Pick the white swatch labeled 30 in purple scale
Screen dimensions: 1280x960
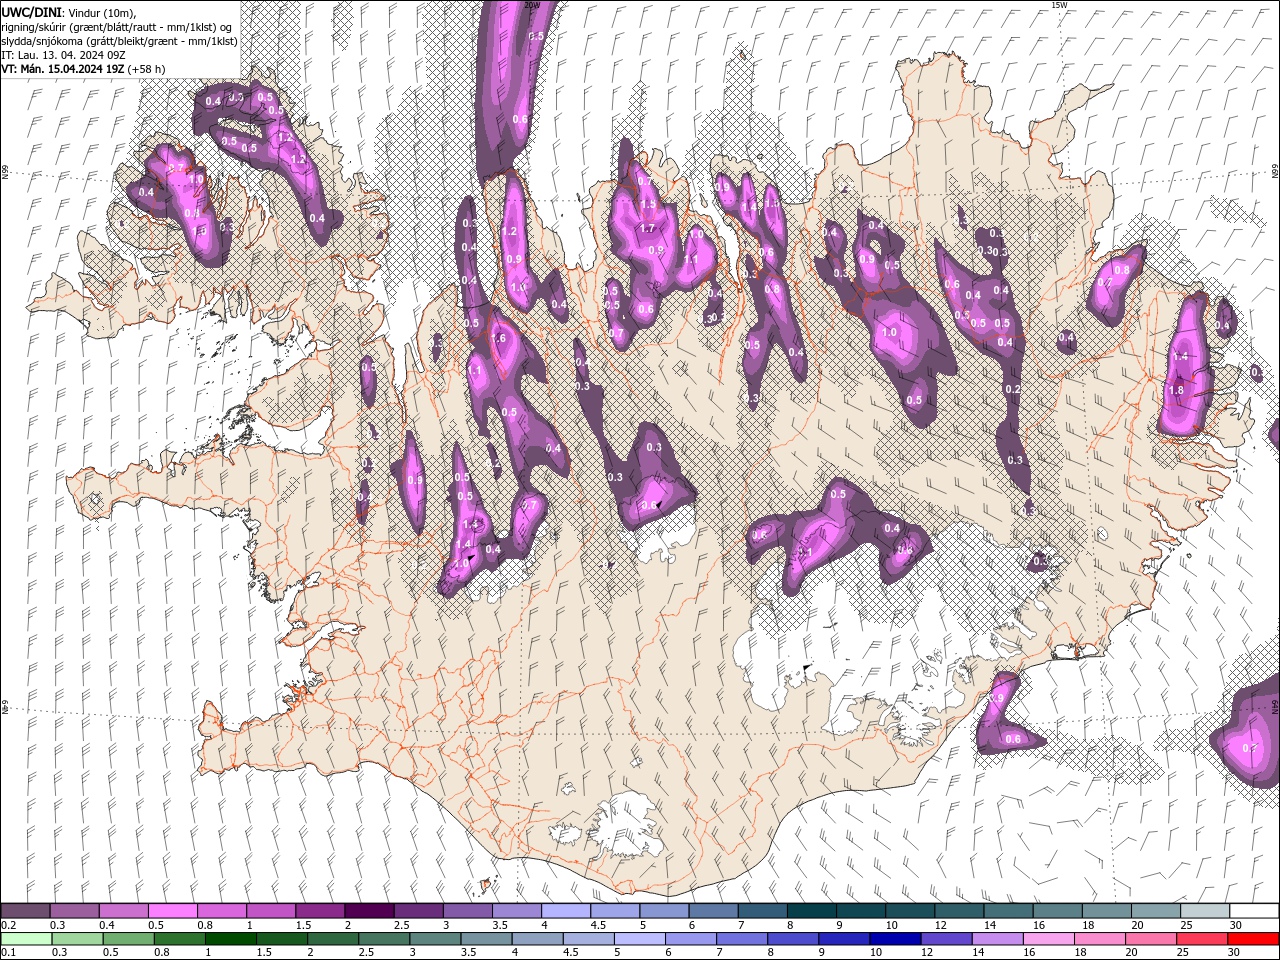(1253, 910)
